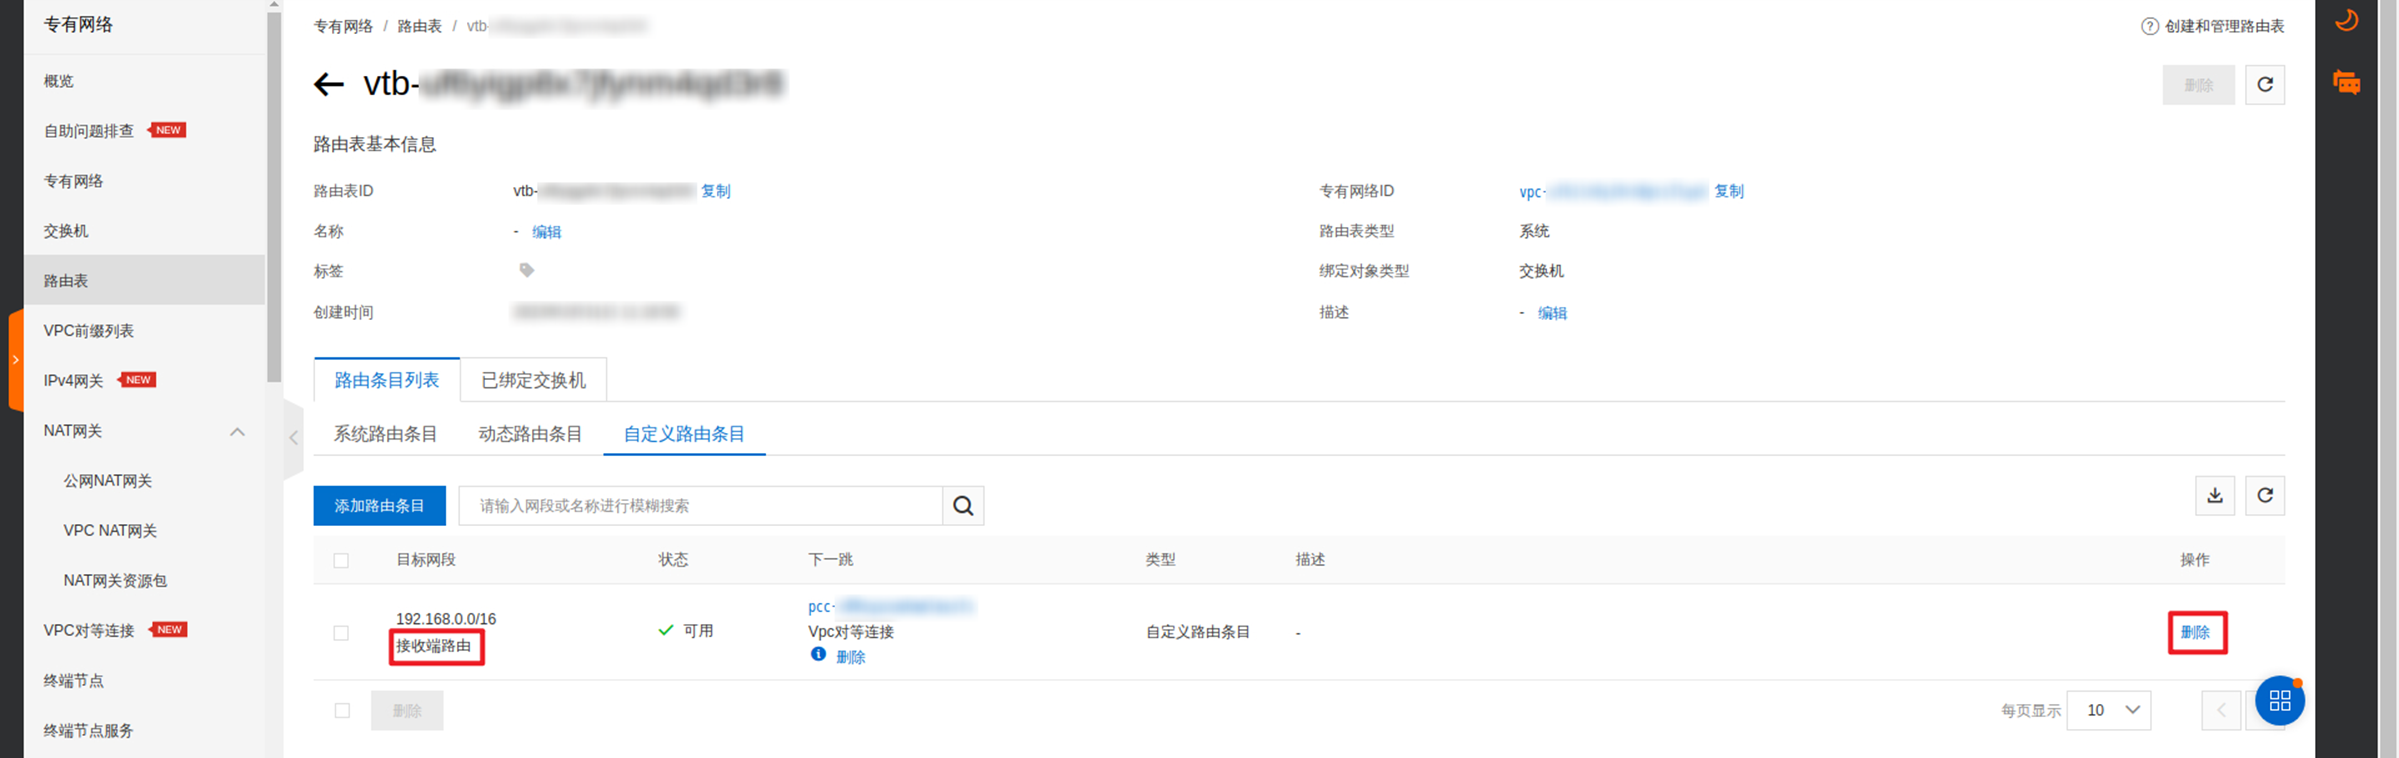
Task: Collapse the NAT网关 sidebar group
Action: 237,432
